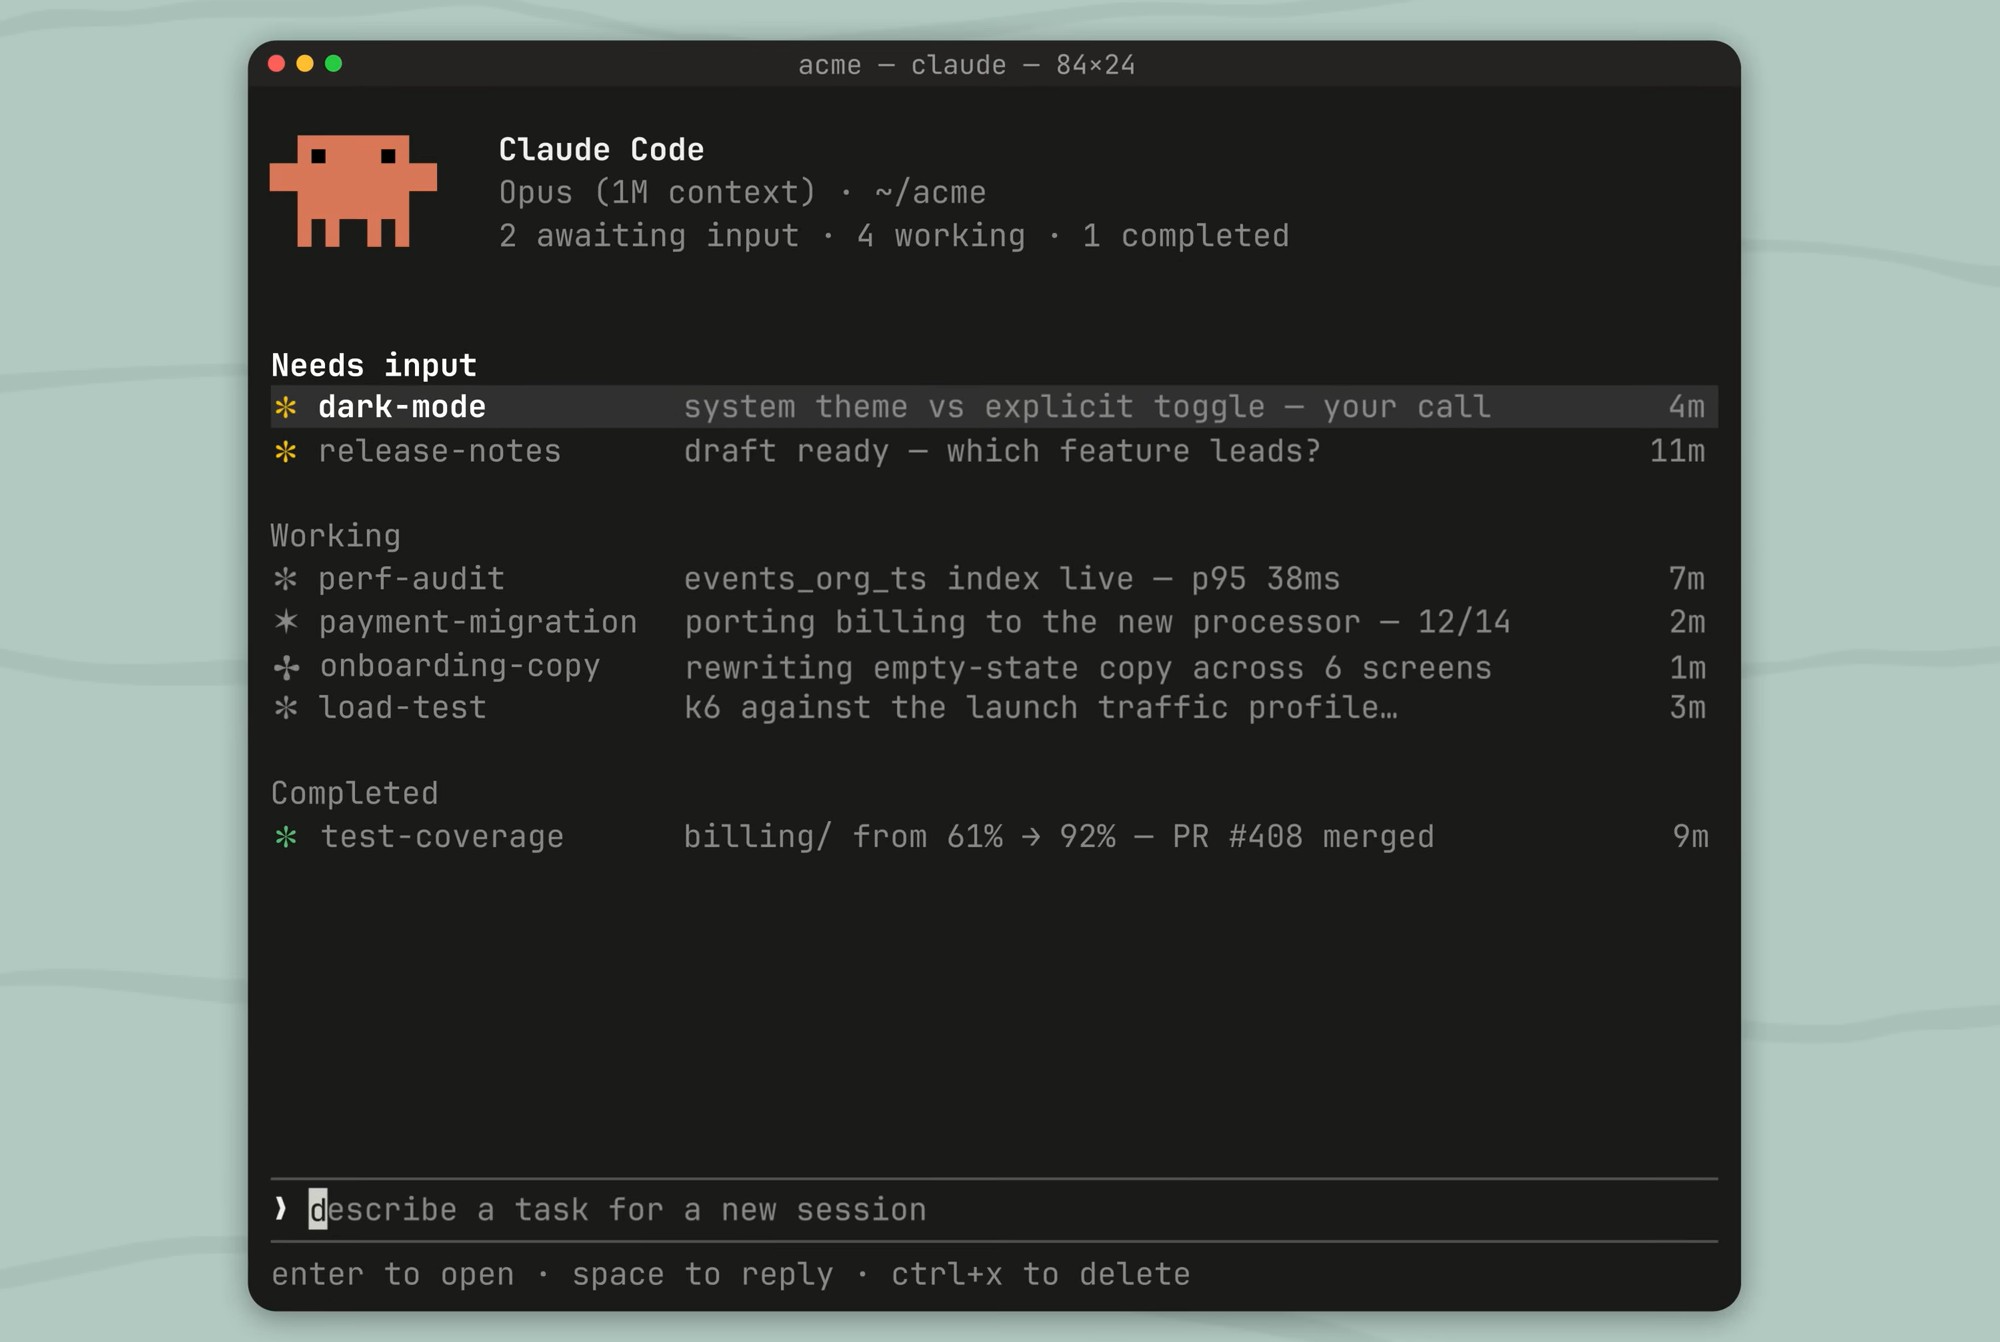Click the Claude Code pixel mascot logo

(x=353, y=191)
